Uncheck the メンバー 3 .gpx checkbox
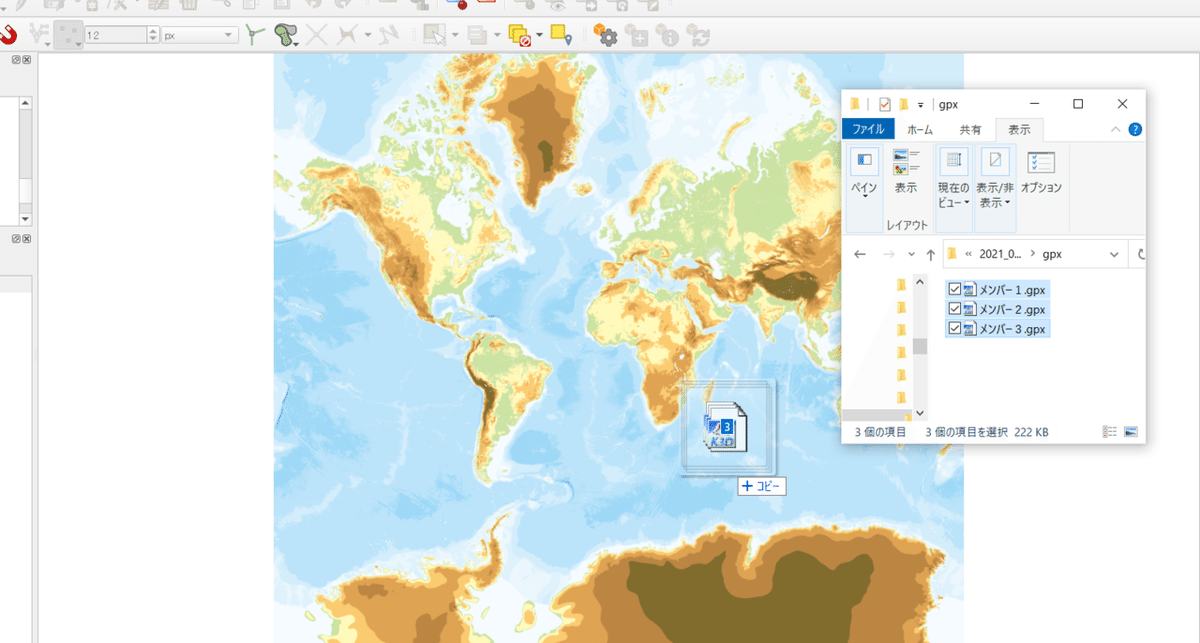The width and height of the screenshot is (1200, 643). coord(955,329)
